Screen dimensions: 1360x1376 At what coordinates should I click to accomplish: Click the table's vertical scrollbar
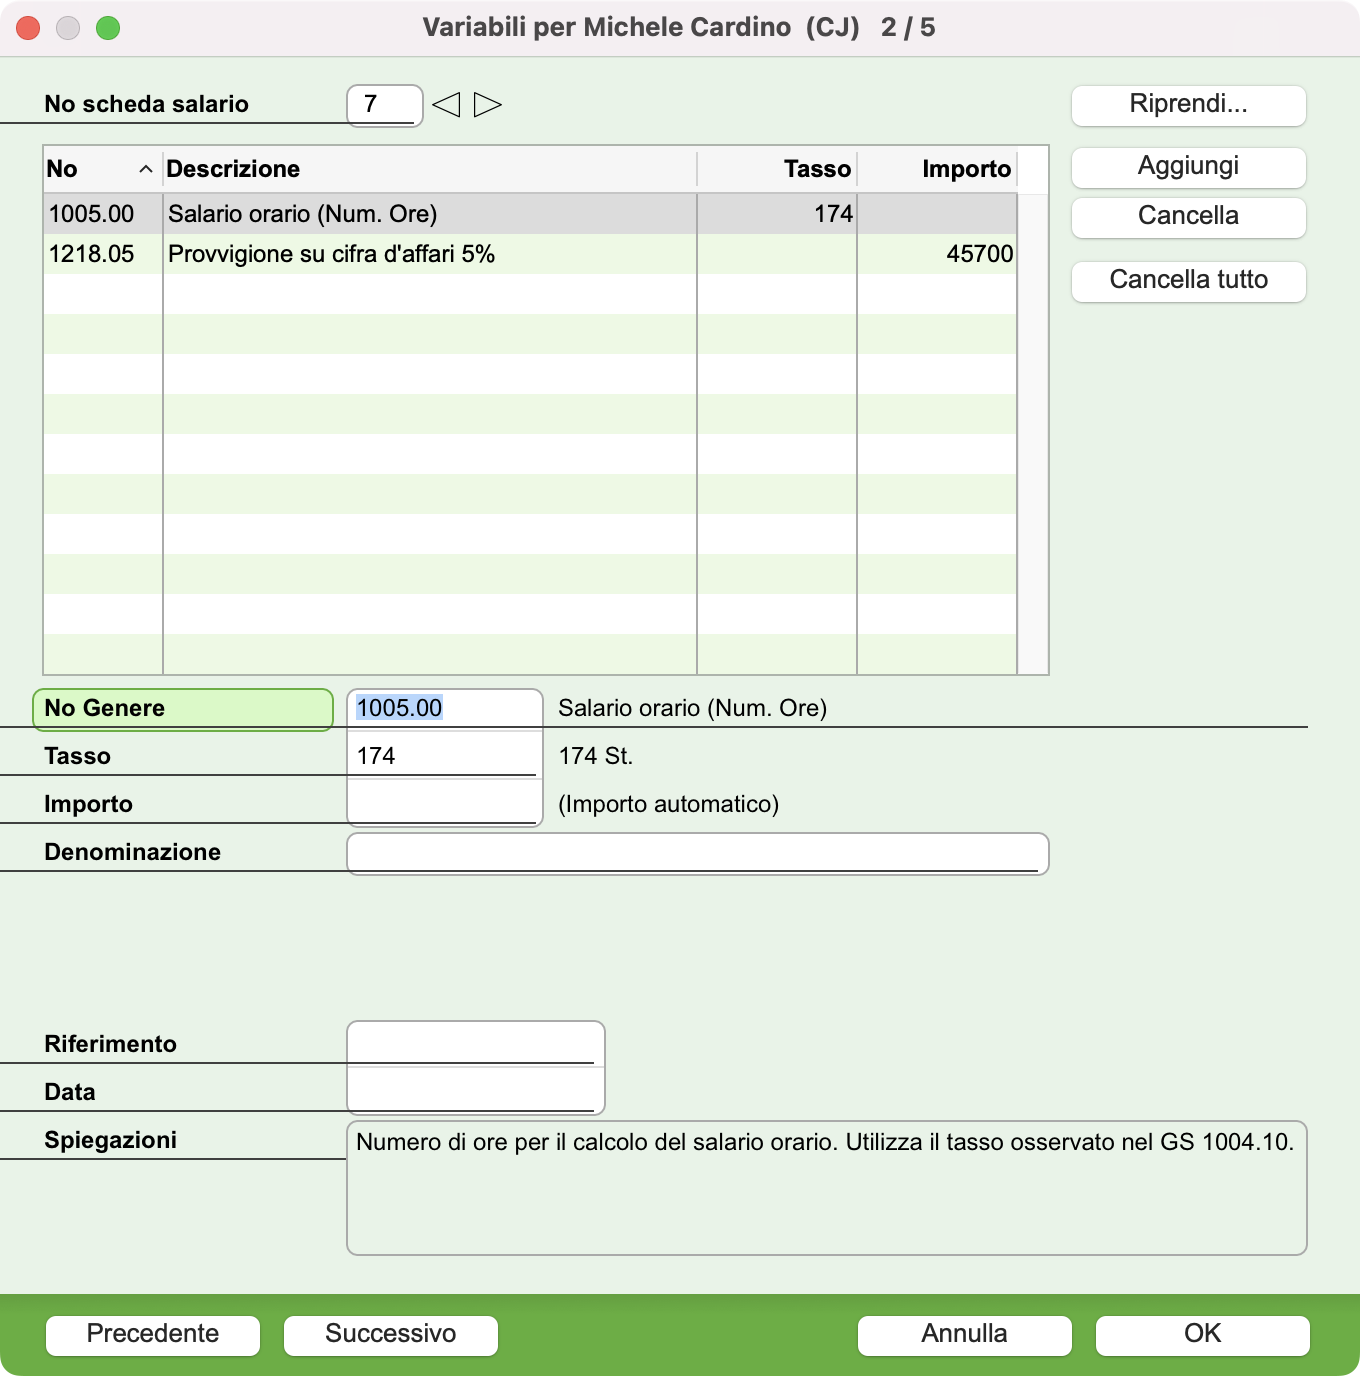click(x=1033, y=434)
